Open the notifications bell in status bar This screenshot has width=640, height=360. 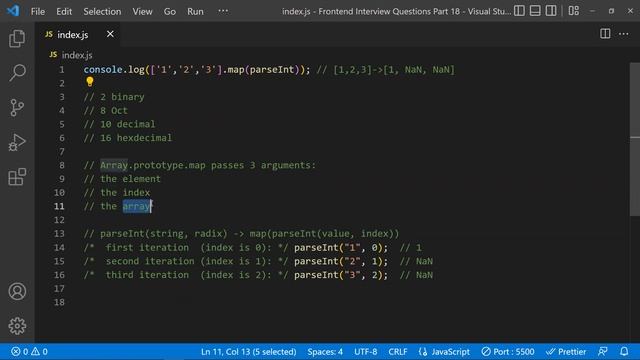pos(624,351)
